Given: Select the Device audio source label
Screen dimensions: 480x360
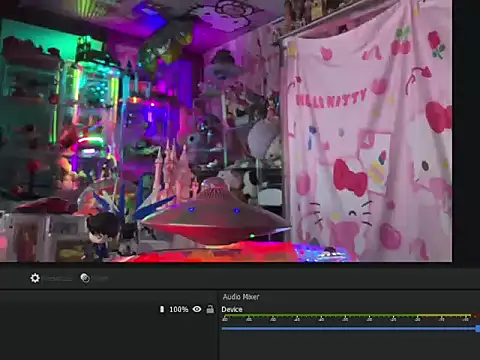Looking at the screenshot, I should 232,309.
